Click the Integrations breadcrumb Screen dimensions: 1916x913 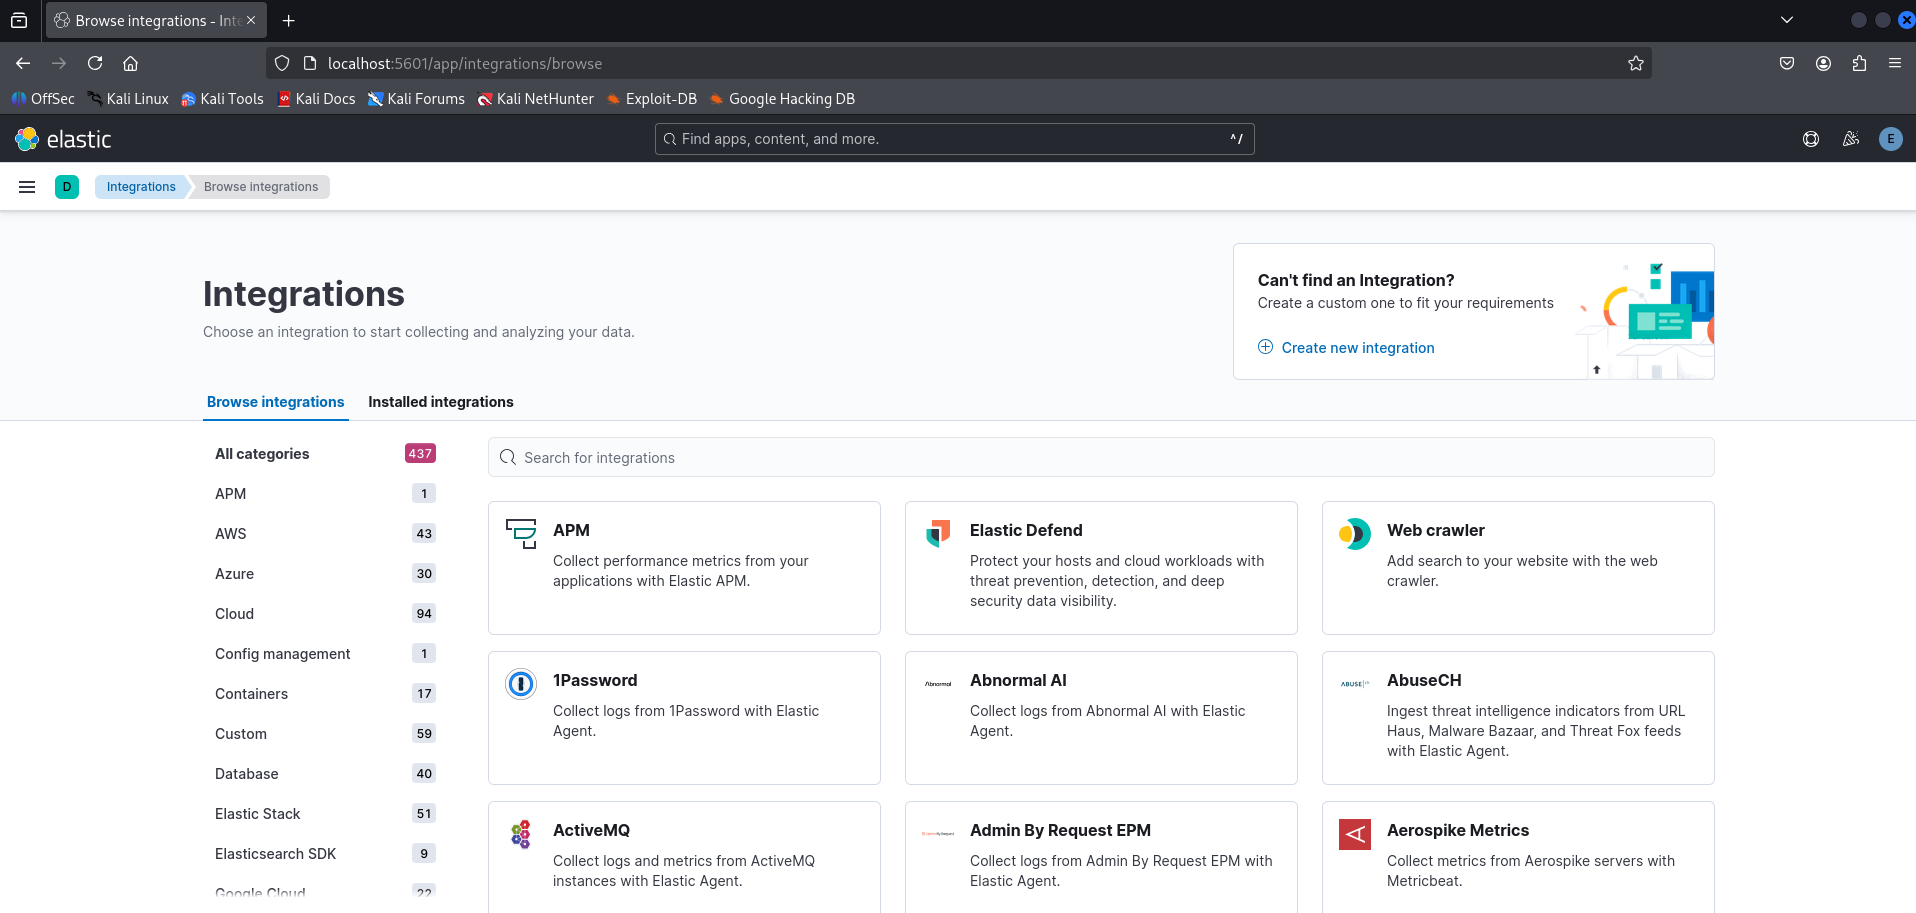point(141,187)
